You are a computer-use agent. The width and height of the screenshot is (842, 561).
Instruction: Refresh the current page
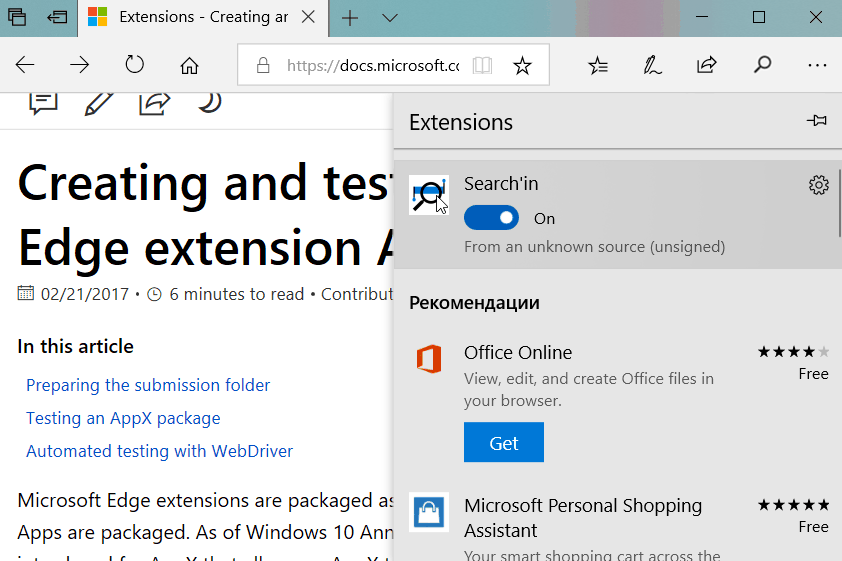(134, 65)
